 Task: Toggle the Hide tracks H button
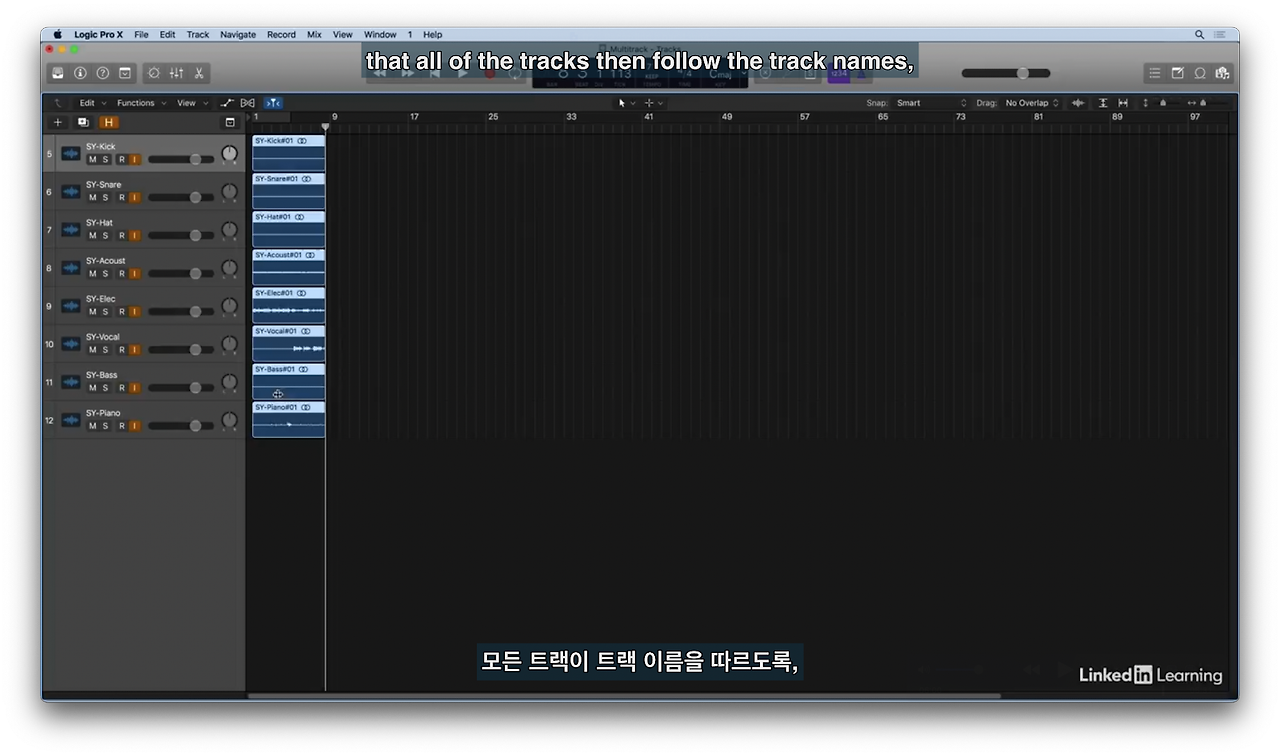pyautogui.click(x=108, y=122)
